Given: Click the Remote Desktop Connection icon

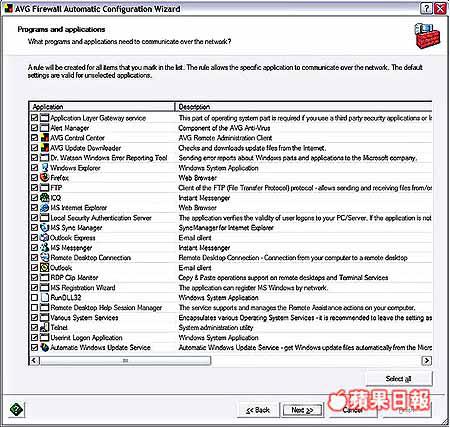Looking at the screenshot, I should pyautogui.click(x=44, y=258).
